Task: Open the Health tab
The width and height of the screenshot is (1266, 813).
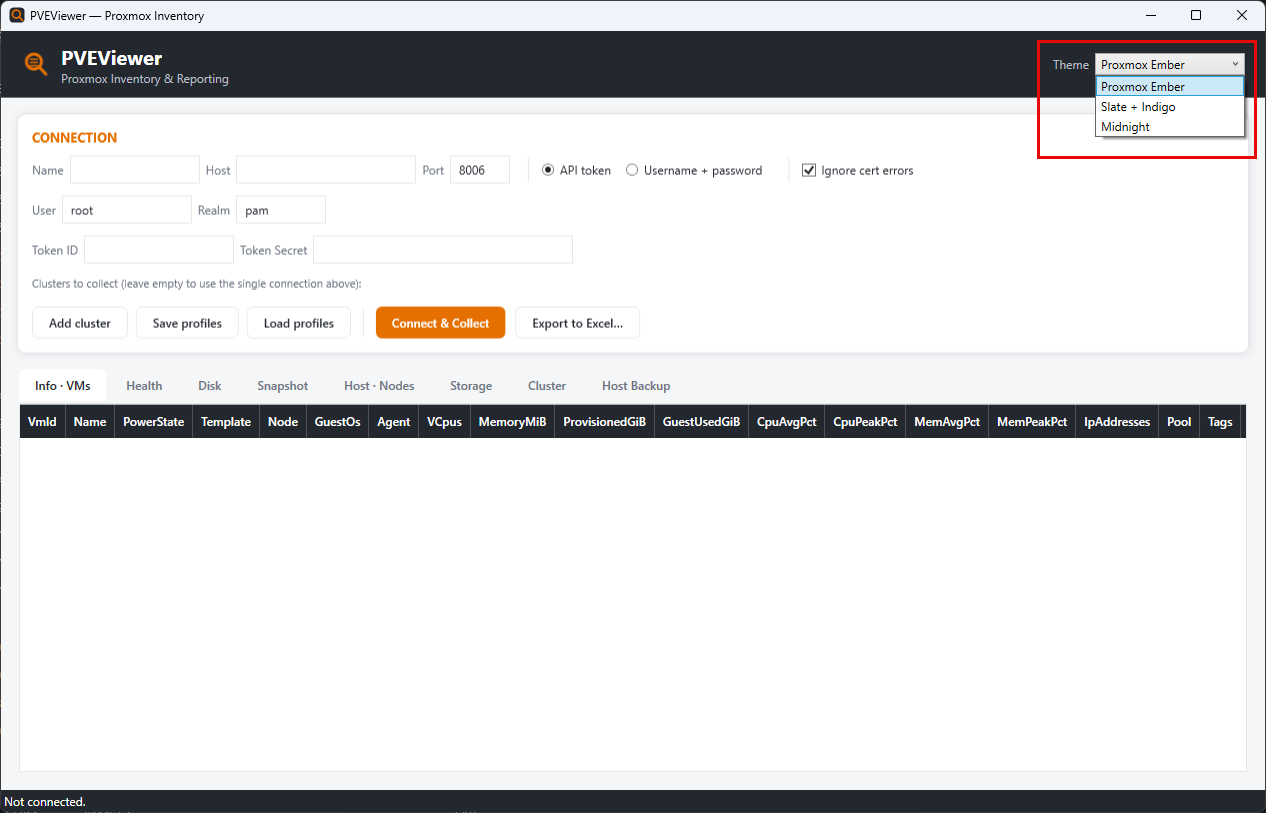Action: (x=144, y=386)
